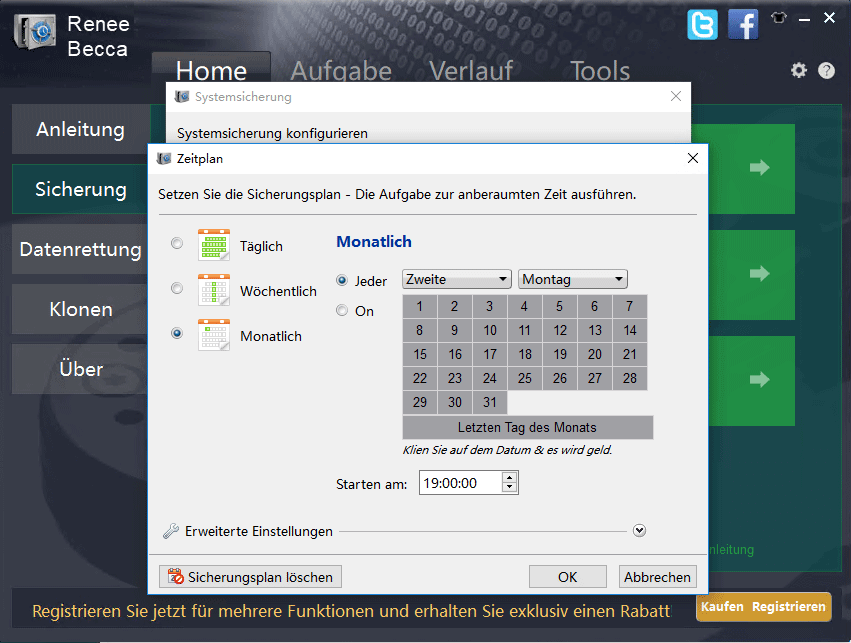Click the Starten am time field
This screenshot has width=851, height=643.
coord(460,483)
